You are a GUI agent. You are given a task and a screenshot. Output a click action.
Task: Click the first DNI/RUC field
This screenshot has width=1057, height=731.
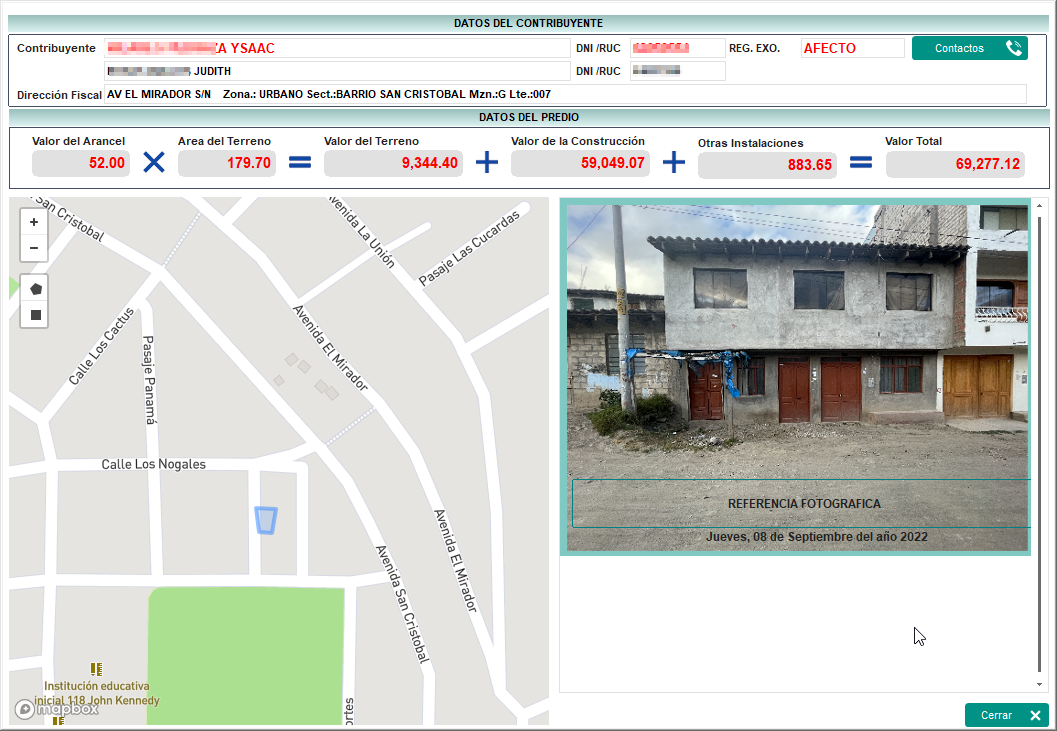click(x=677, y=48)
